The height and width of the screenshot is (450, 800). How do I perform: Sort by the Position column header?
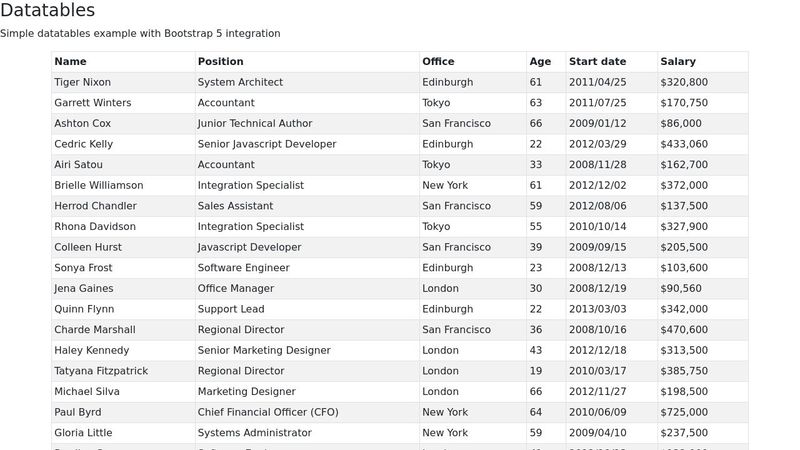click(307, 62)
